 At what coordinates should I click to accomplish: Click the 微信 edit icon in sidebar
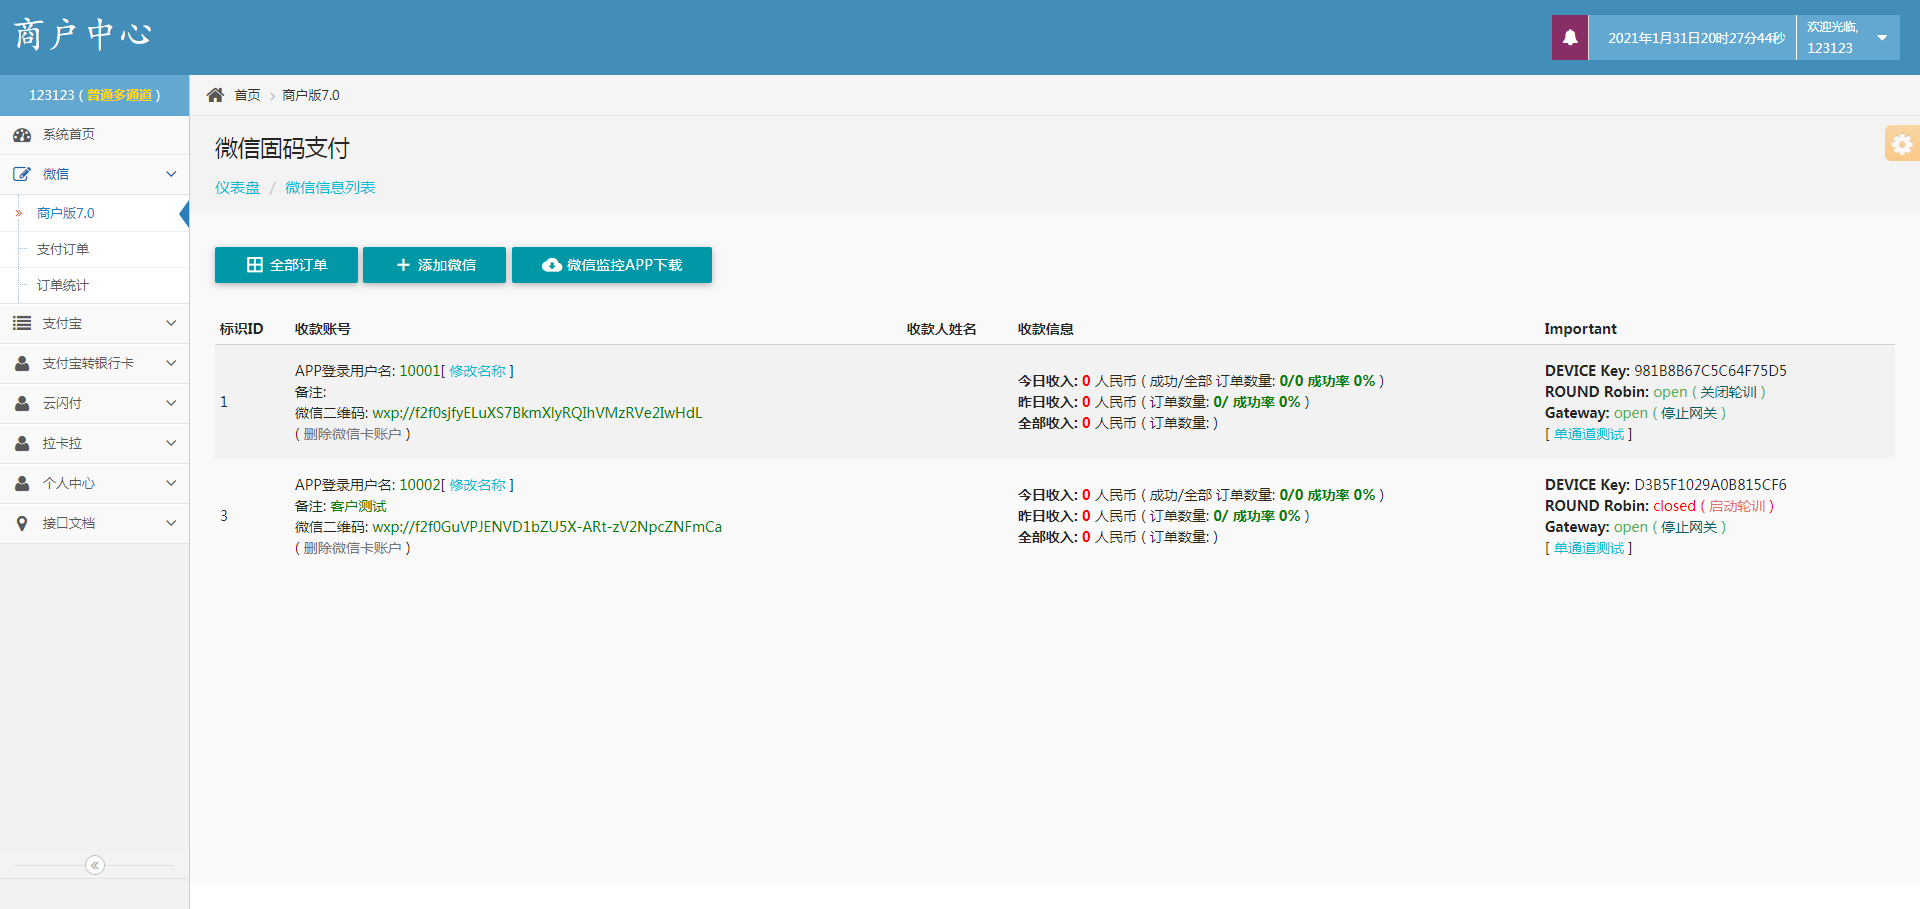[x=22, y=174]
